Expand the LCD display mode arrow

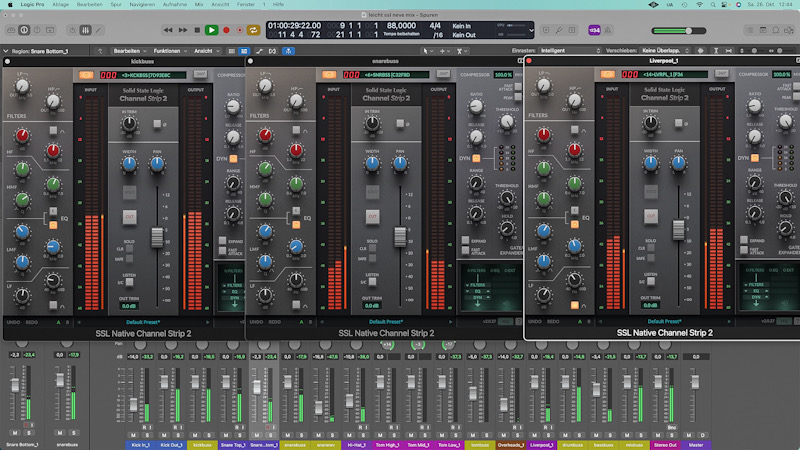[x=531, y=31]
